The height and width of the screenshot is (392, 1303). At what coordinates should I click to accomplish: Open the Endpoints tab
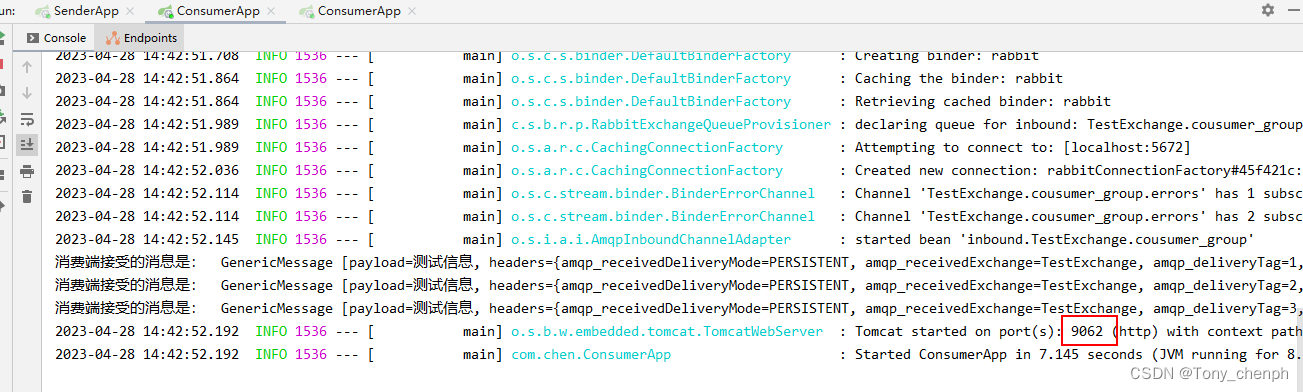[x=141, y=38]
